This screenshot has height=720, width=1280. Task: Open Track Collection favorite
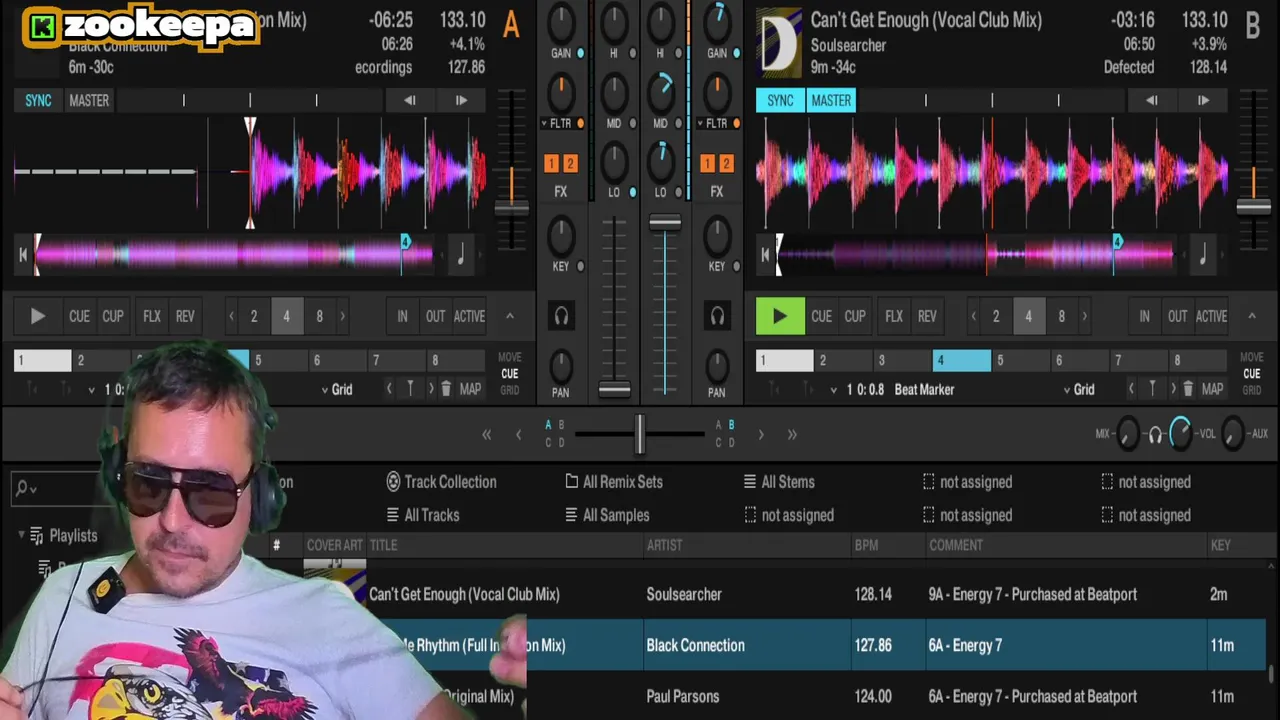(x=441, y=482)
